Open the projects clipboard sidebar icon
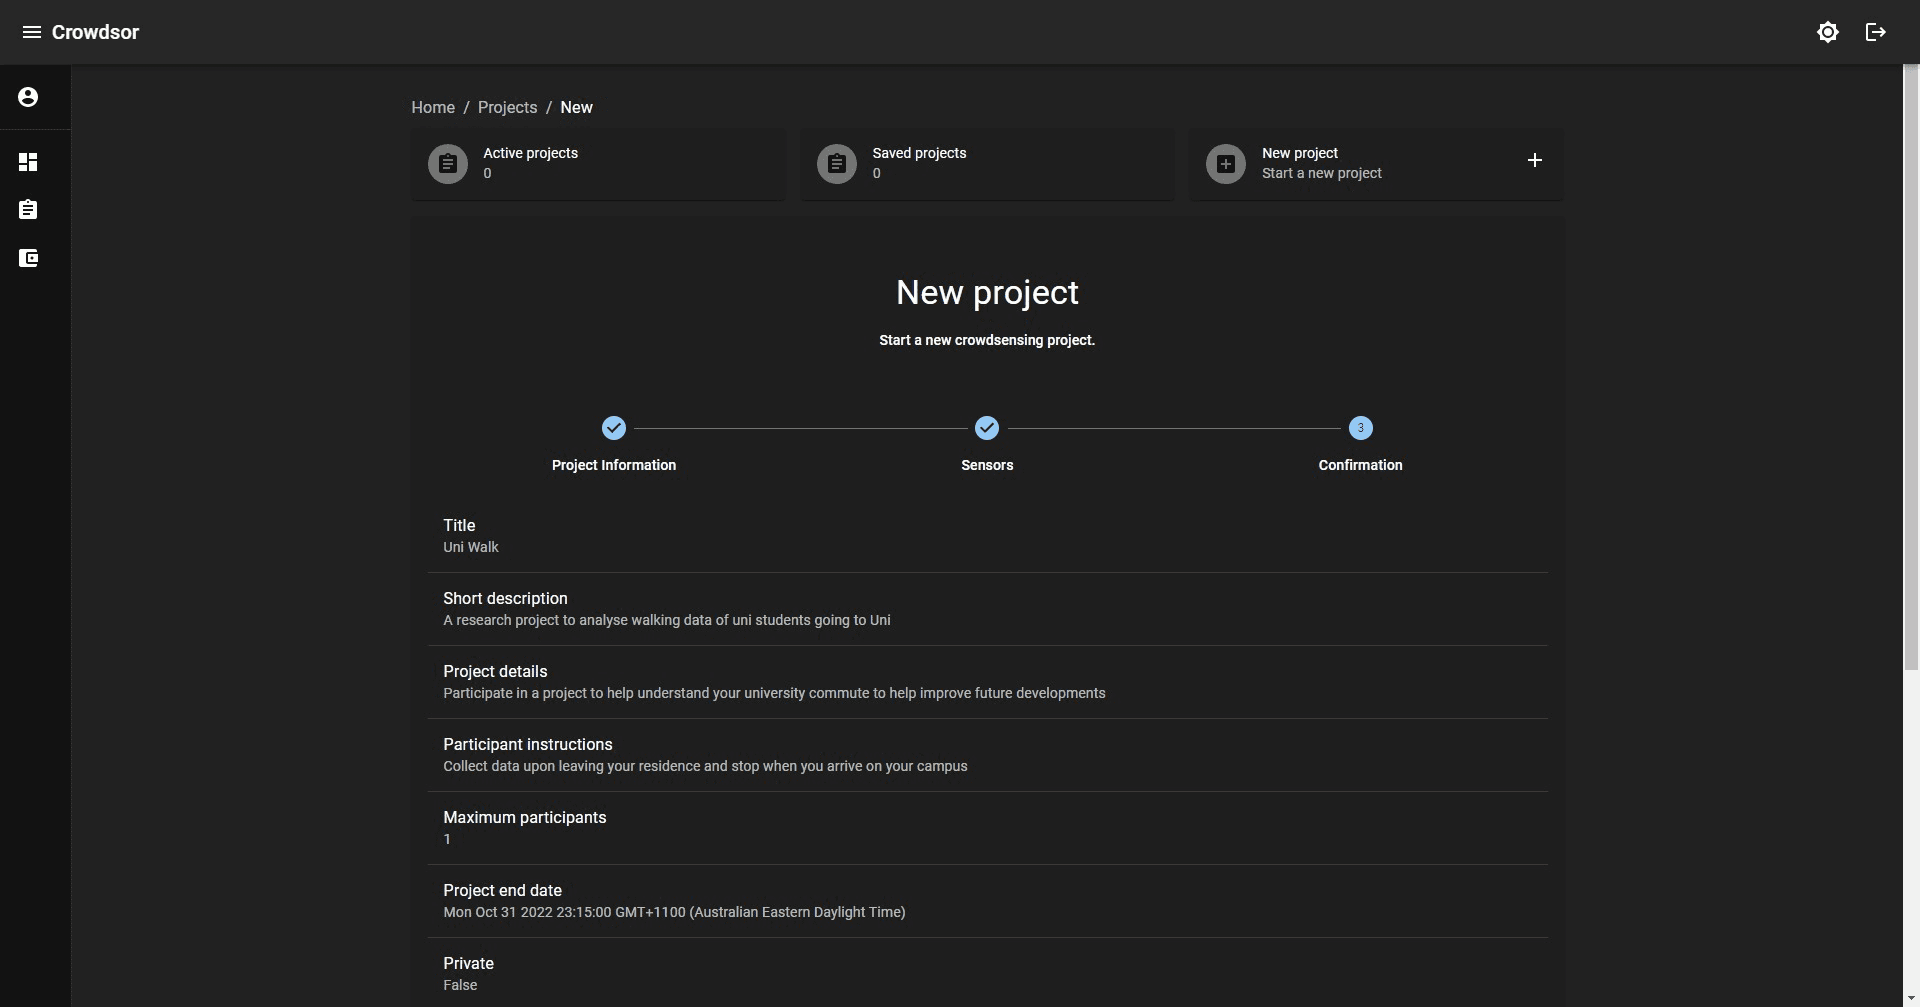Viewport: 1920px width, 1007px height. coord(28,210)
